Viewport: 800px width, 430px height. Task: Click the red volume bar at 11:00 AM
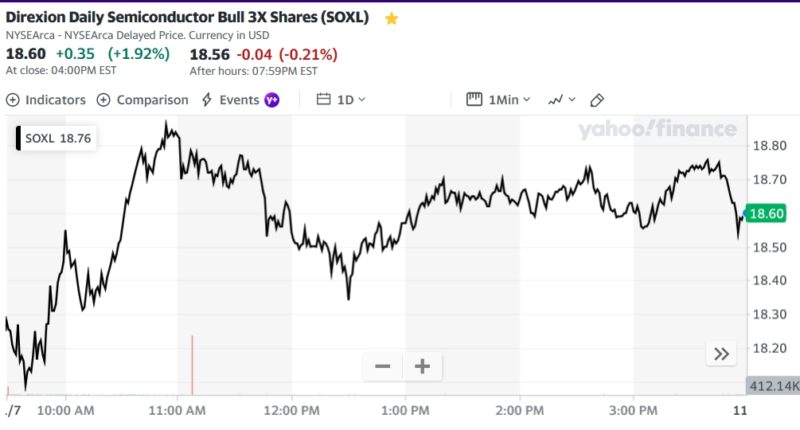click(191, 366)
